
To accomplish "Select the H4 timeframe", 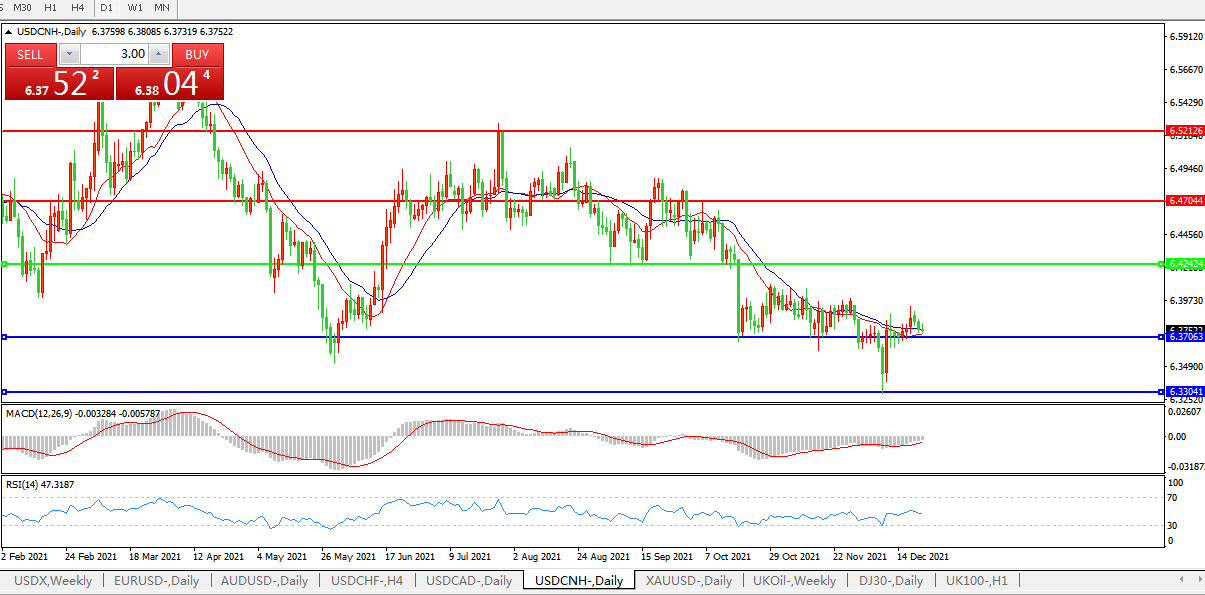I will point(78,8).
